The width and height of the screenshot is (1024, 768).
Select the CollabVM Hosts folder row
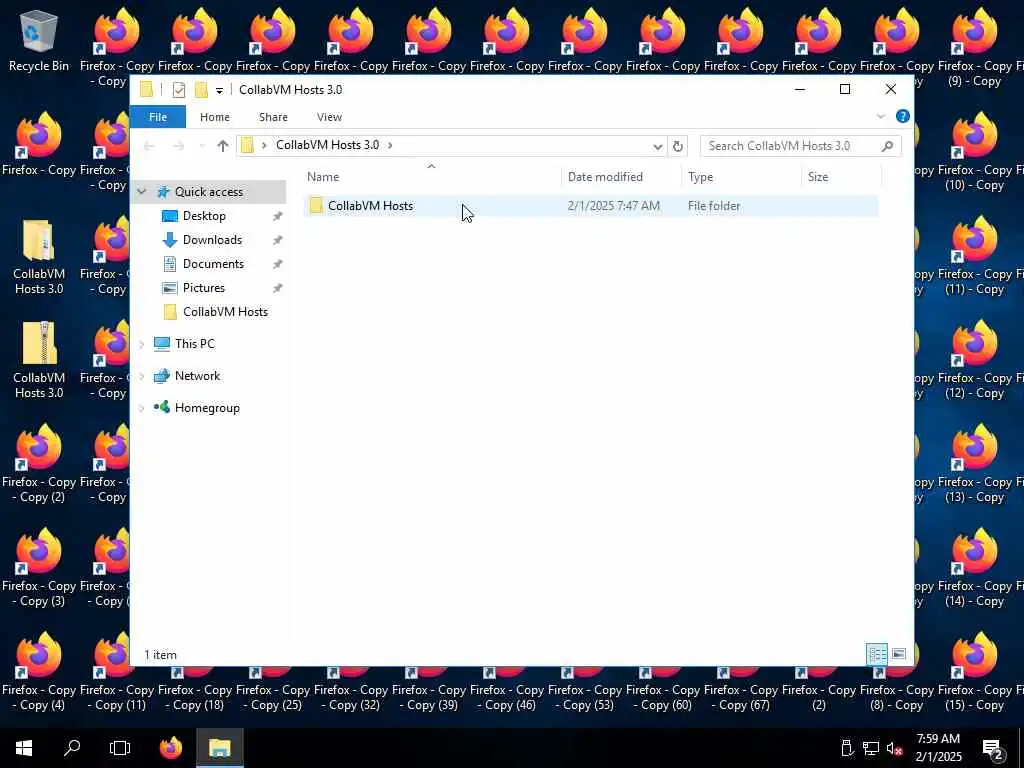coord(590,206)
